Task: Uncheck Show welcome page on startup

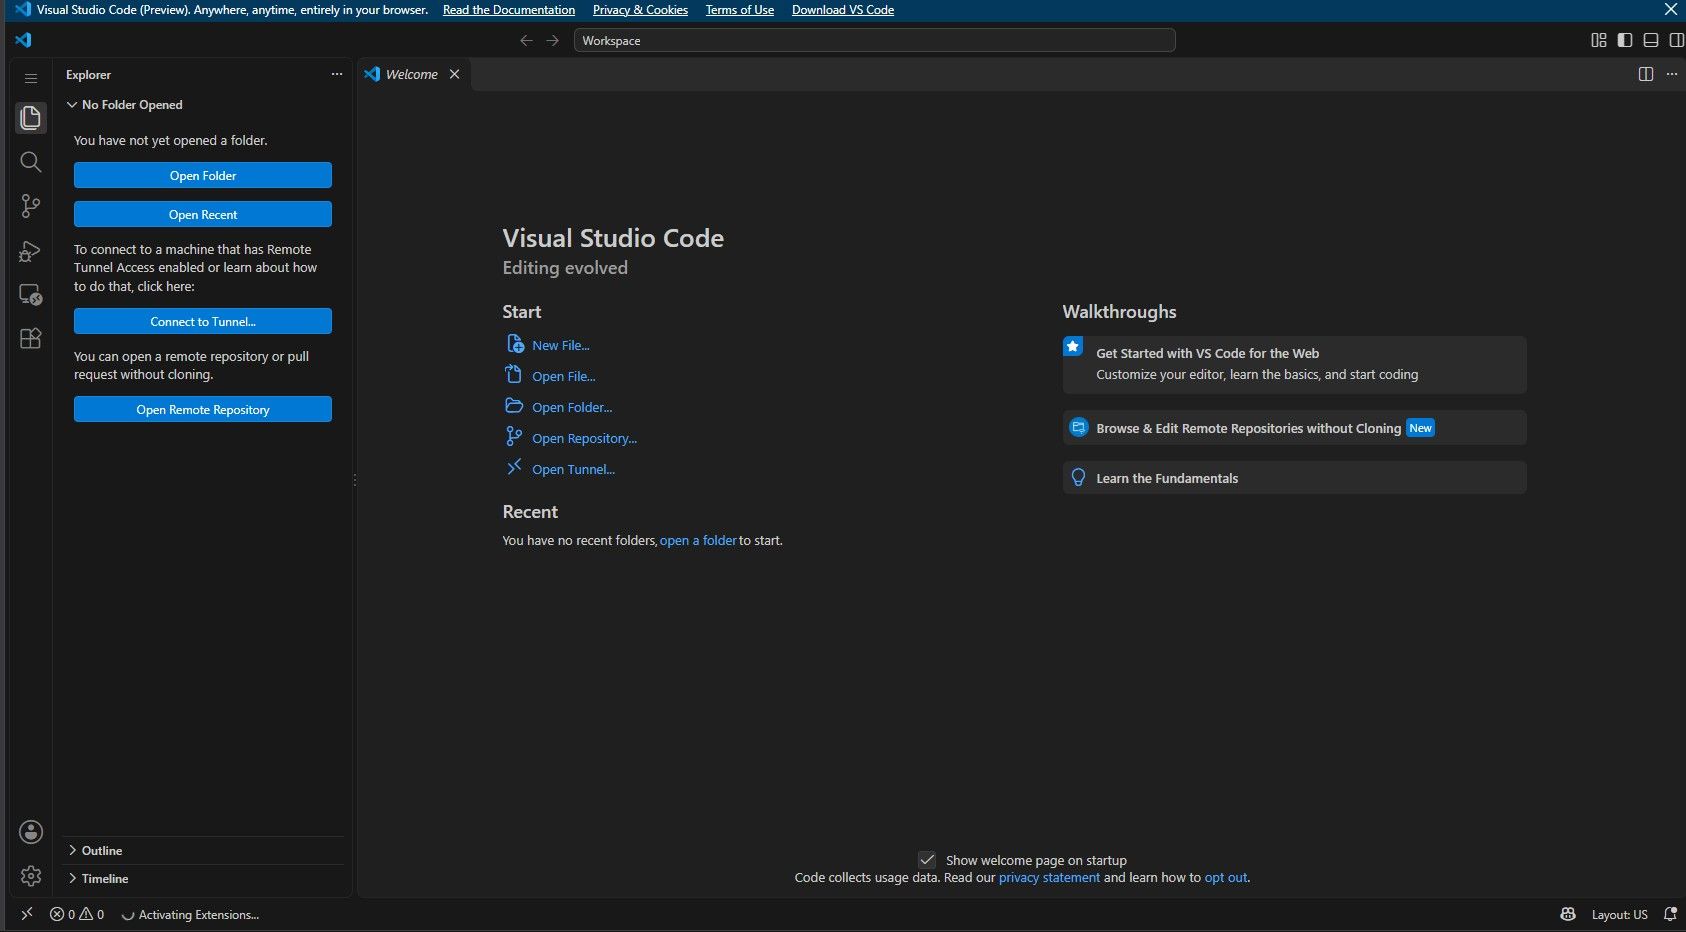Action: pos(927,860)
